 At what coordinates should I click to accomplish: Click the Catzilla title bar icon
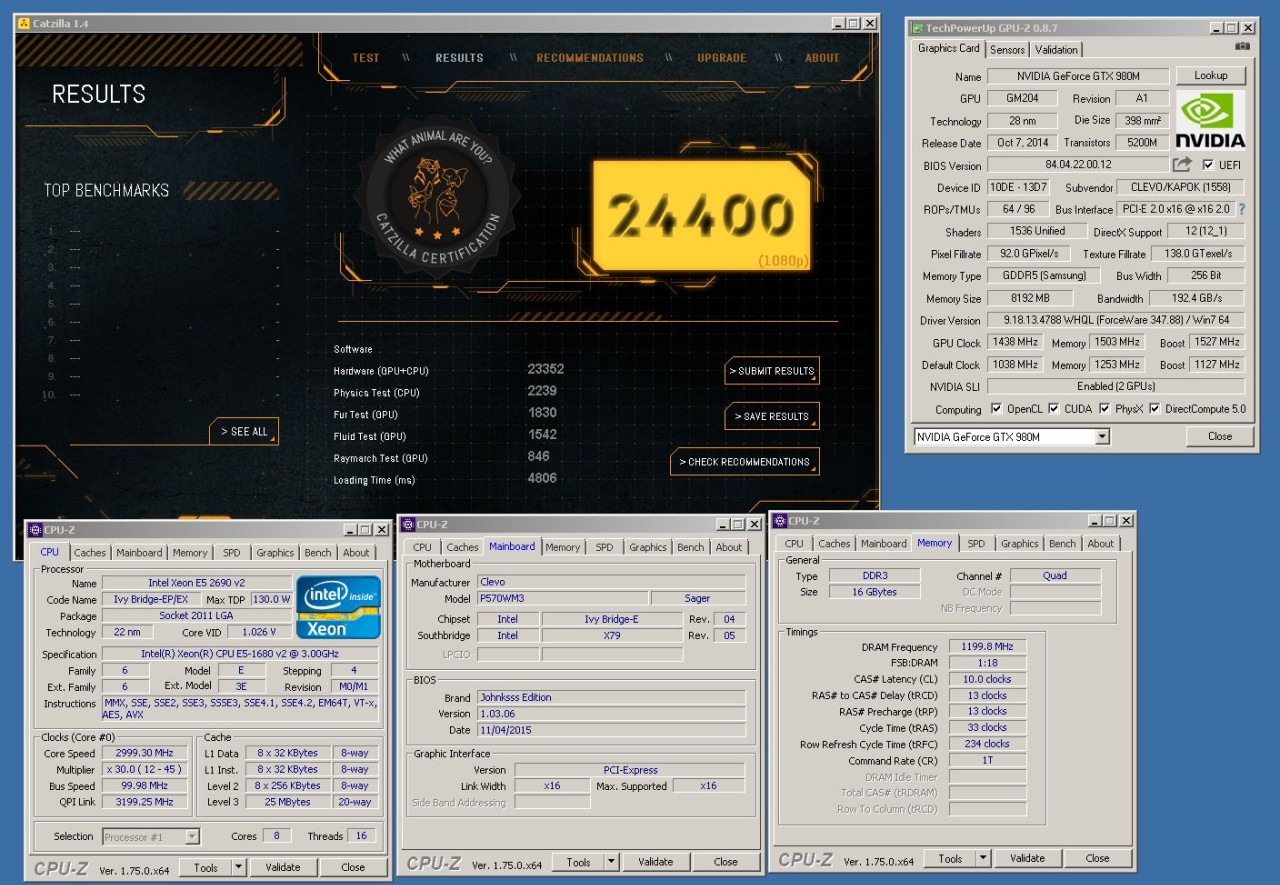point(23,23)
